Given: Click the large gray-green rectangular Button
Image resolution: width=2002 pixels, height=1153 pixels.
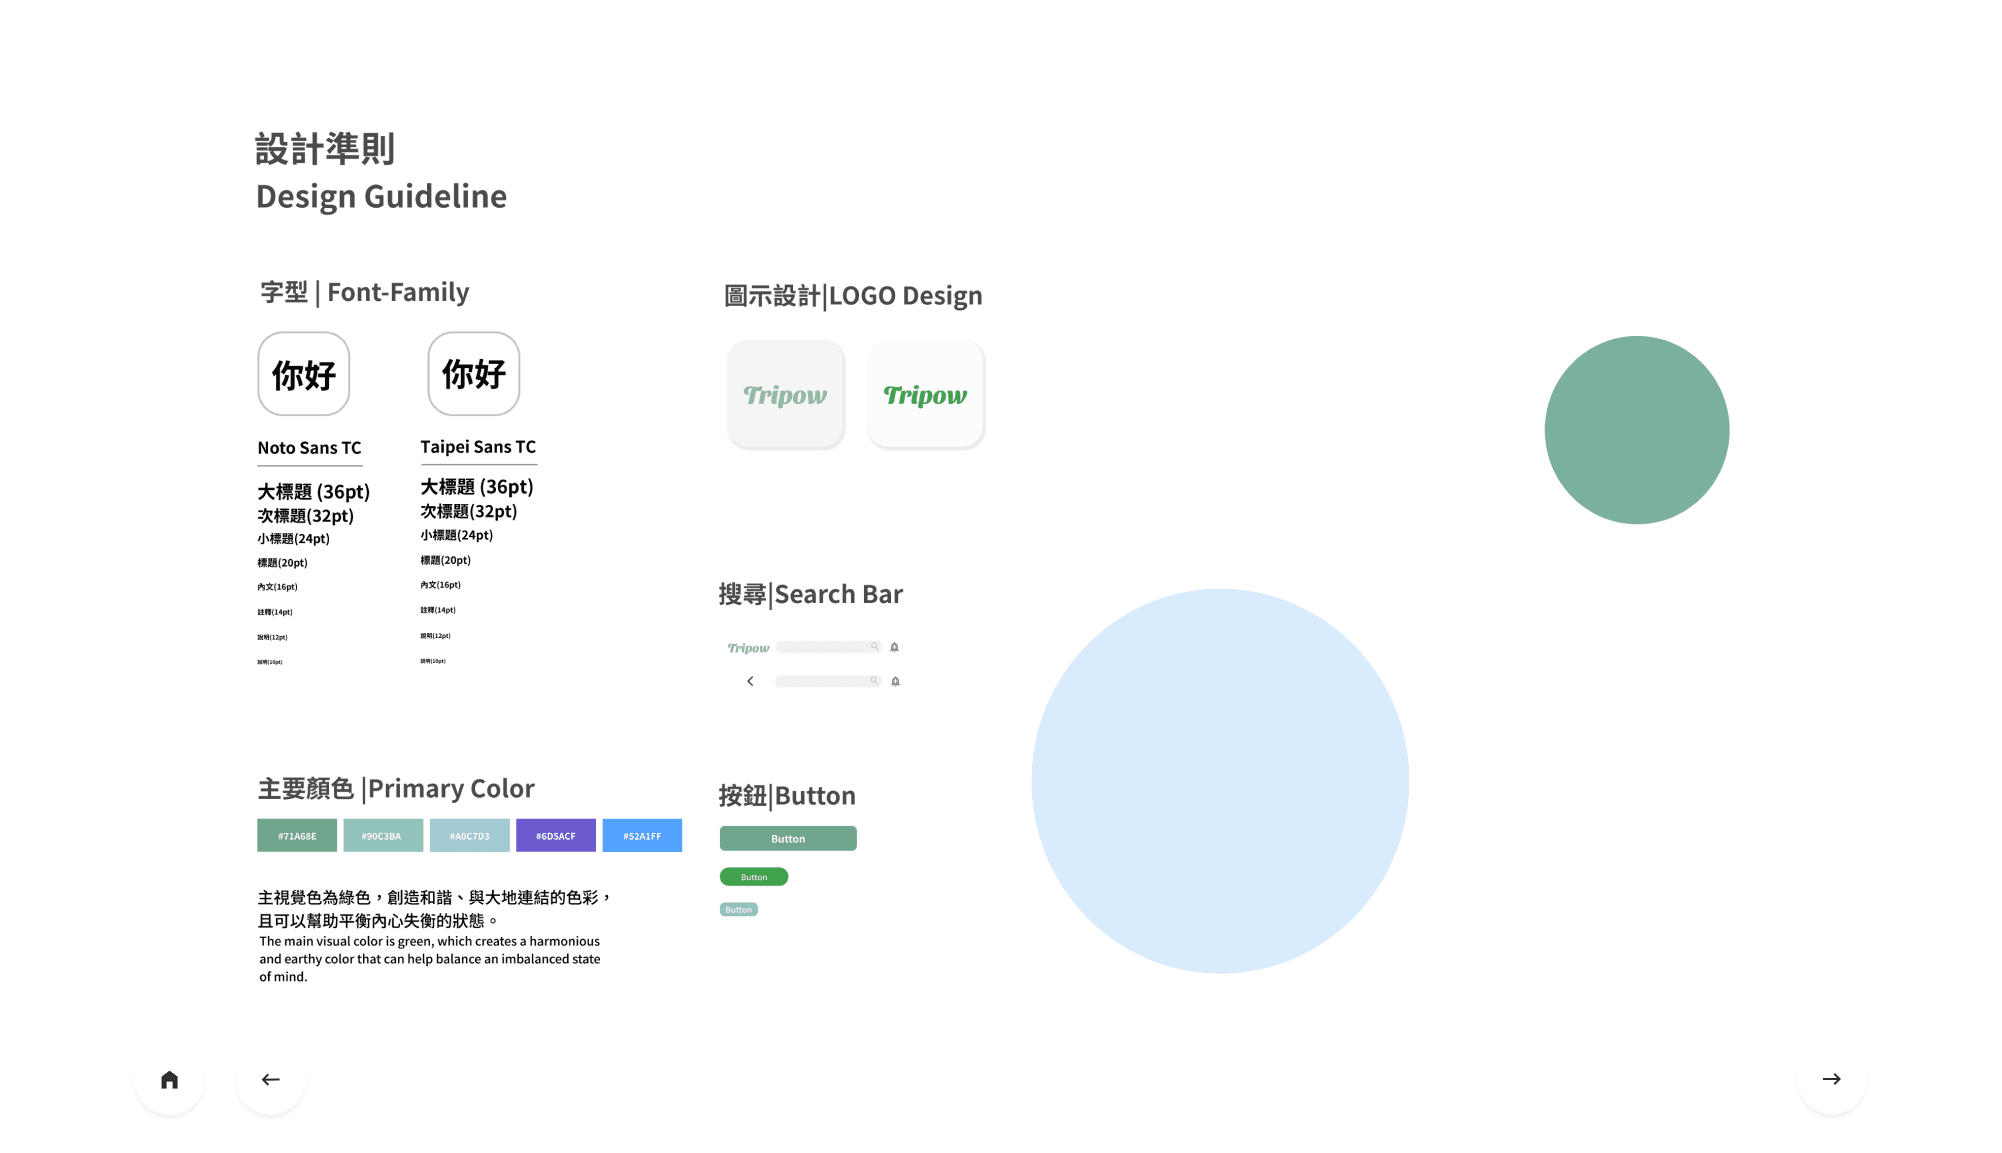Looking at the screenshot, I should click(788, 838).
